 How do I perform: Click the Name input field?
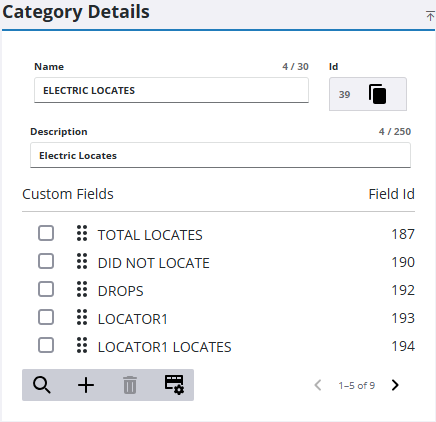171,90
